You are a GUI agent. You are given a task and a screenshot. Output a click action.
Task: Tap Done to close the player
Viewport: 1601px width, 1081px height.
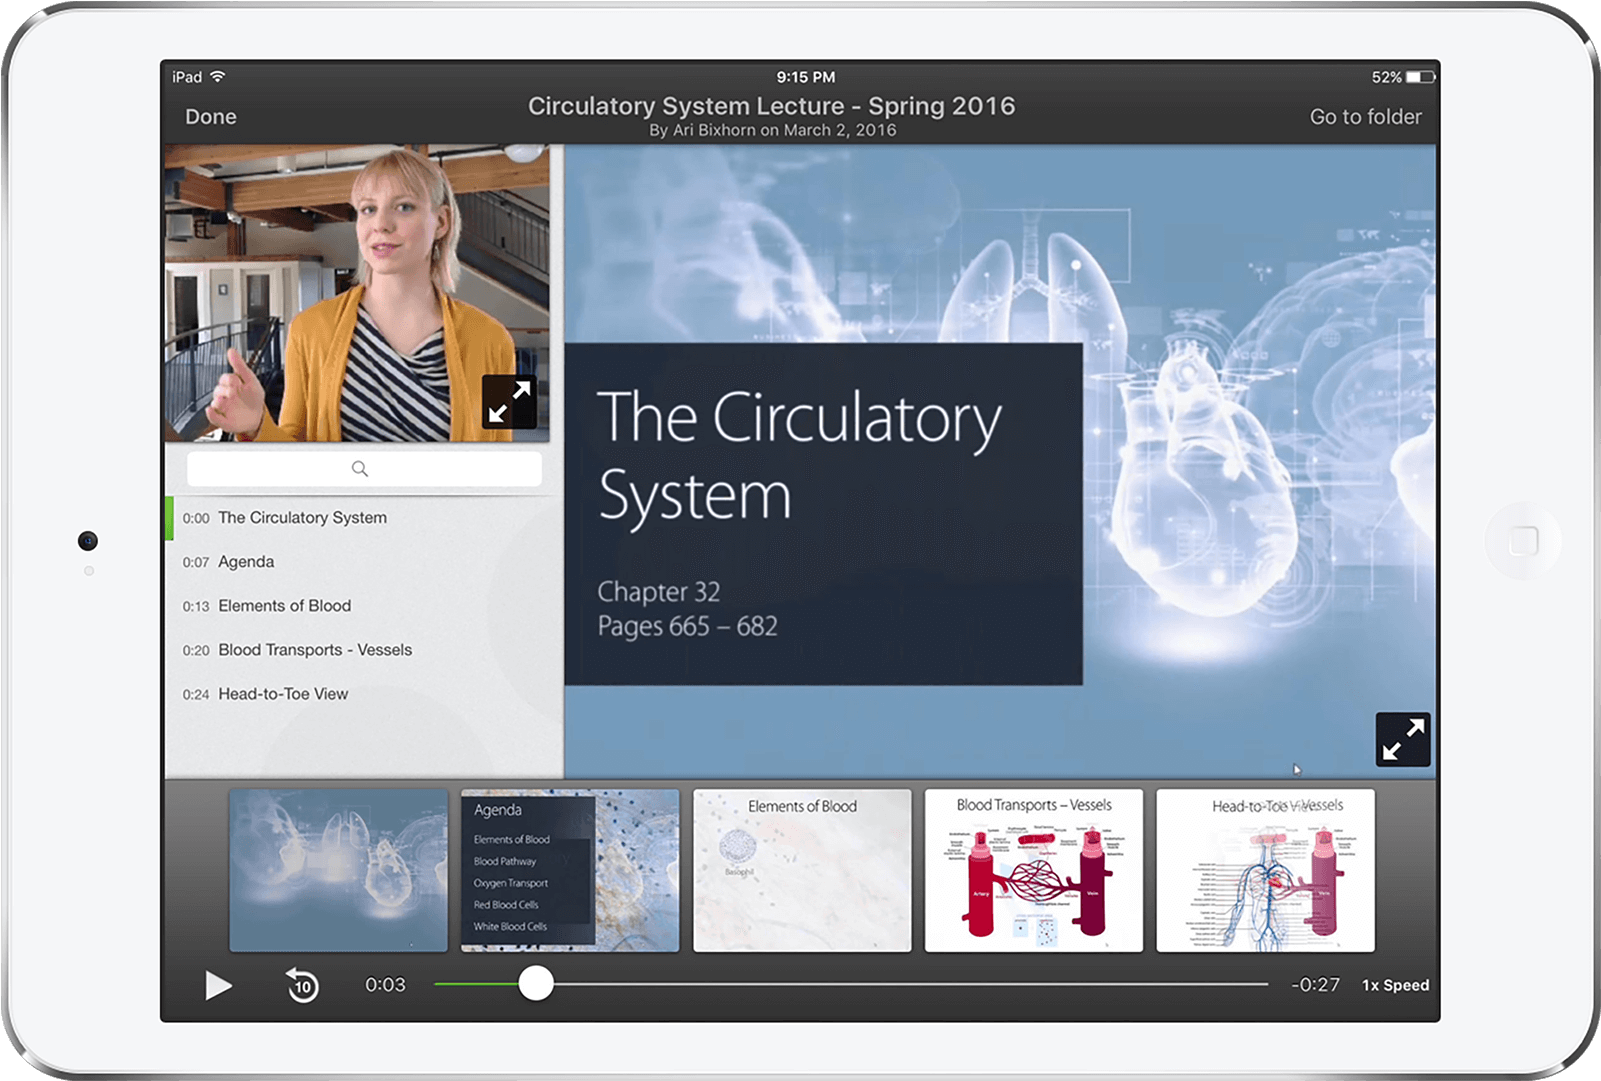pos(211,117)
